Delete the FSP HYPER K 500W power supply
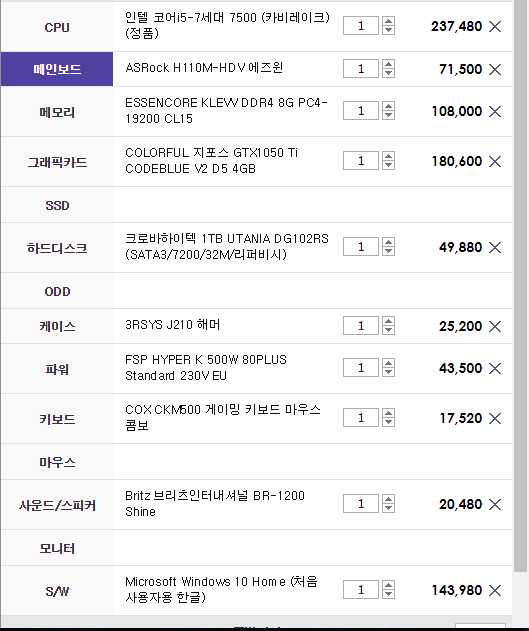Image resolution: width=529 pixels, height=631 pixels. [495, 368]
